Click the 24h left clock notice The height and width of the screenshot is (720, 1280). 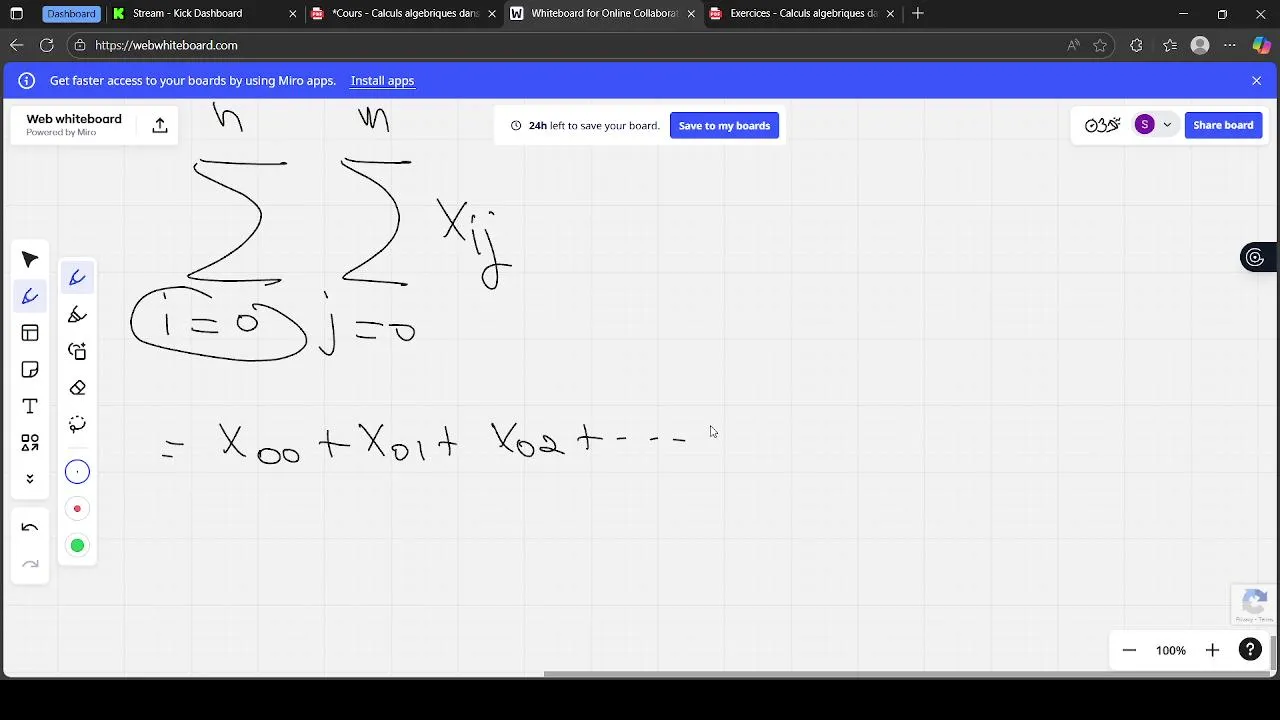coord(585,126)
